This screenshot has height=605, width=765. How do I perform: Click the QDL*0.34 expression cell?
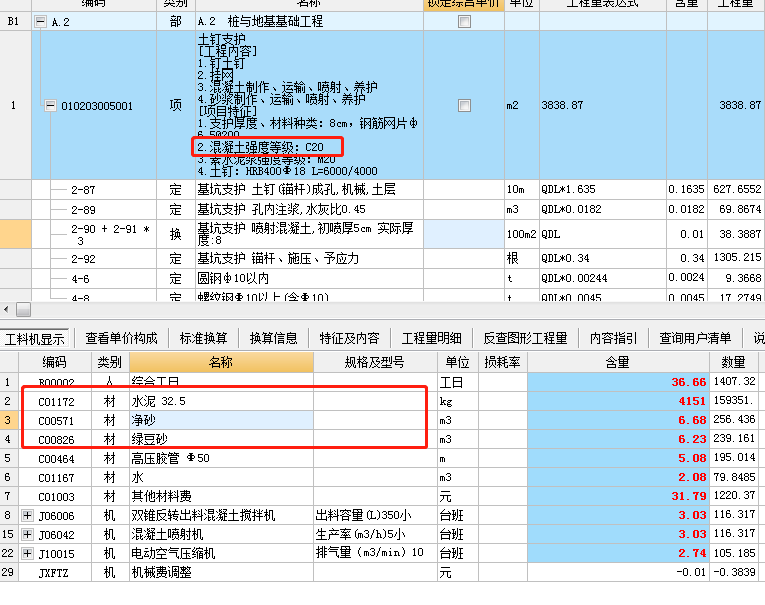[x=603, y=258]
